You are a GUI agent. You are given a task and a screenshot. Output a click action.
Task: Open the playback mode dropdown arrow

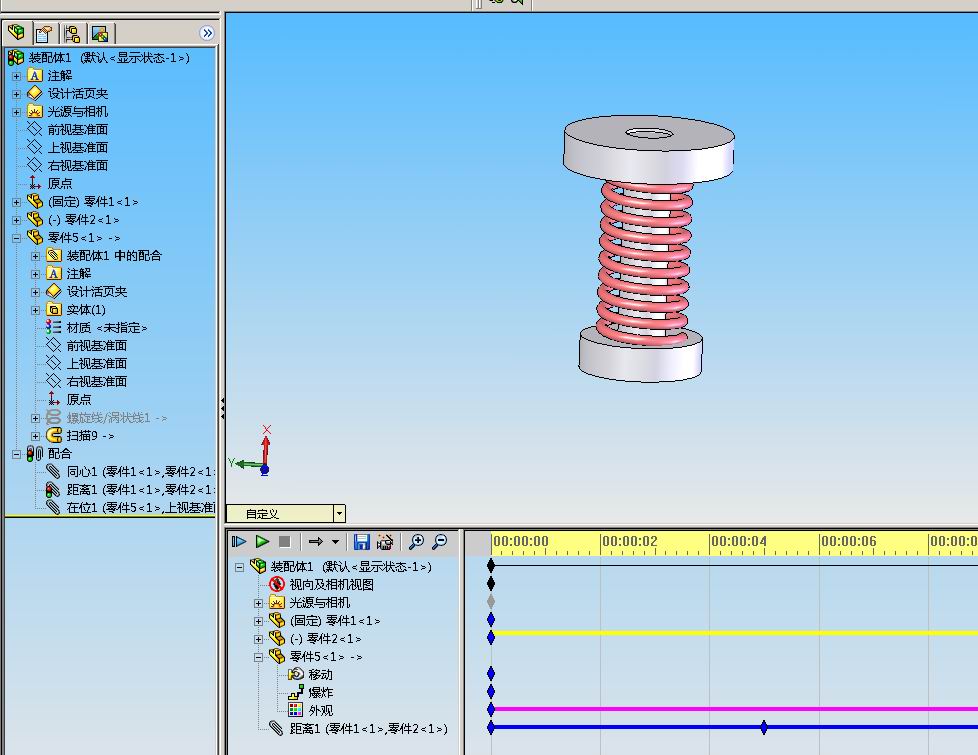tap(335, 542)
